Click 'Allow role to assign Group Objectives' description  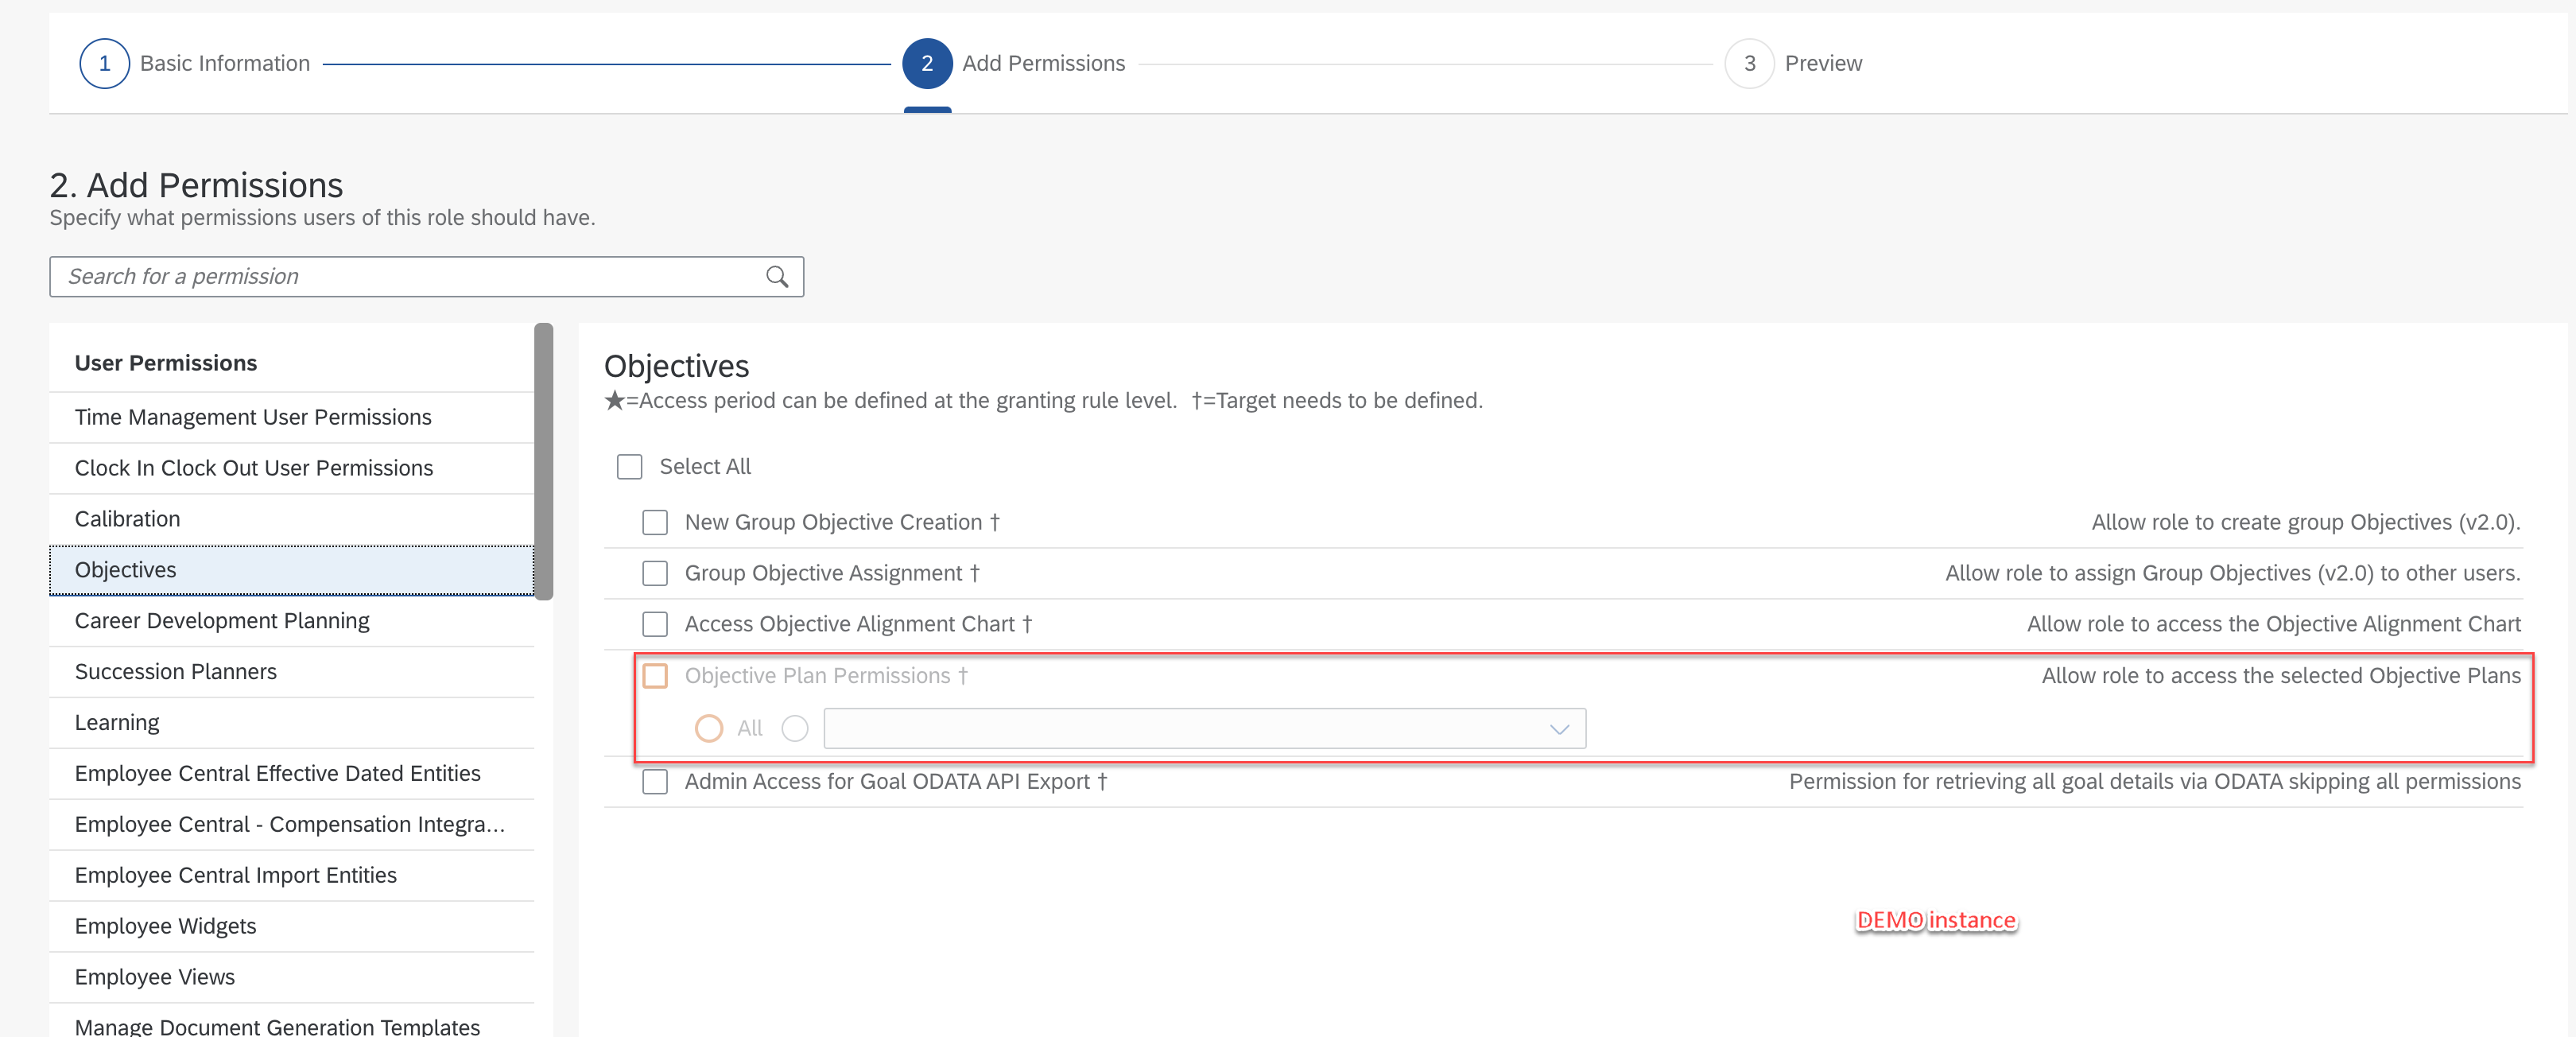coord(2232,574)
